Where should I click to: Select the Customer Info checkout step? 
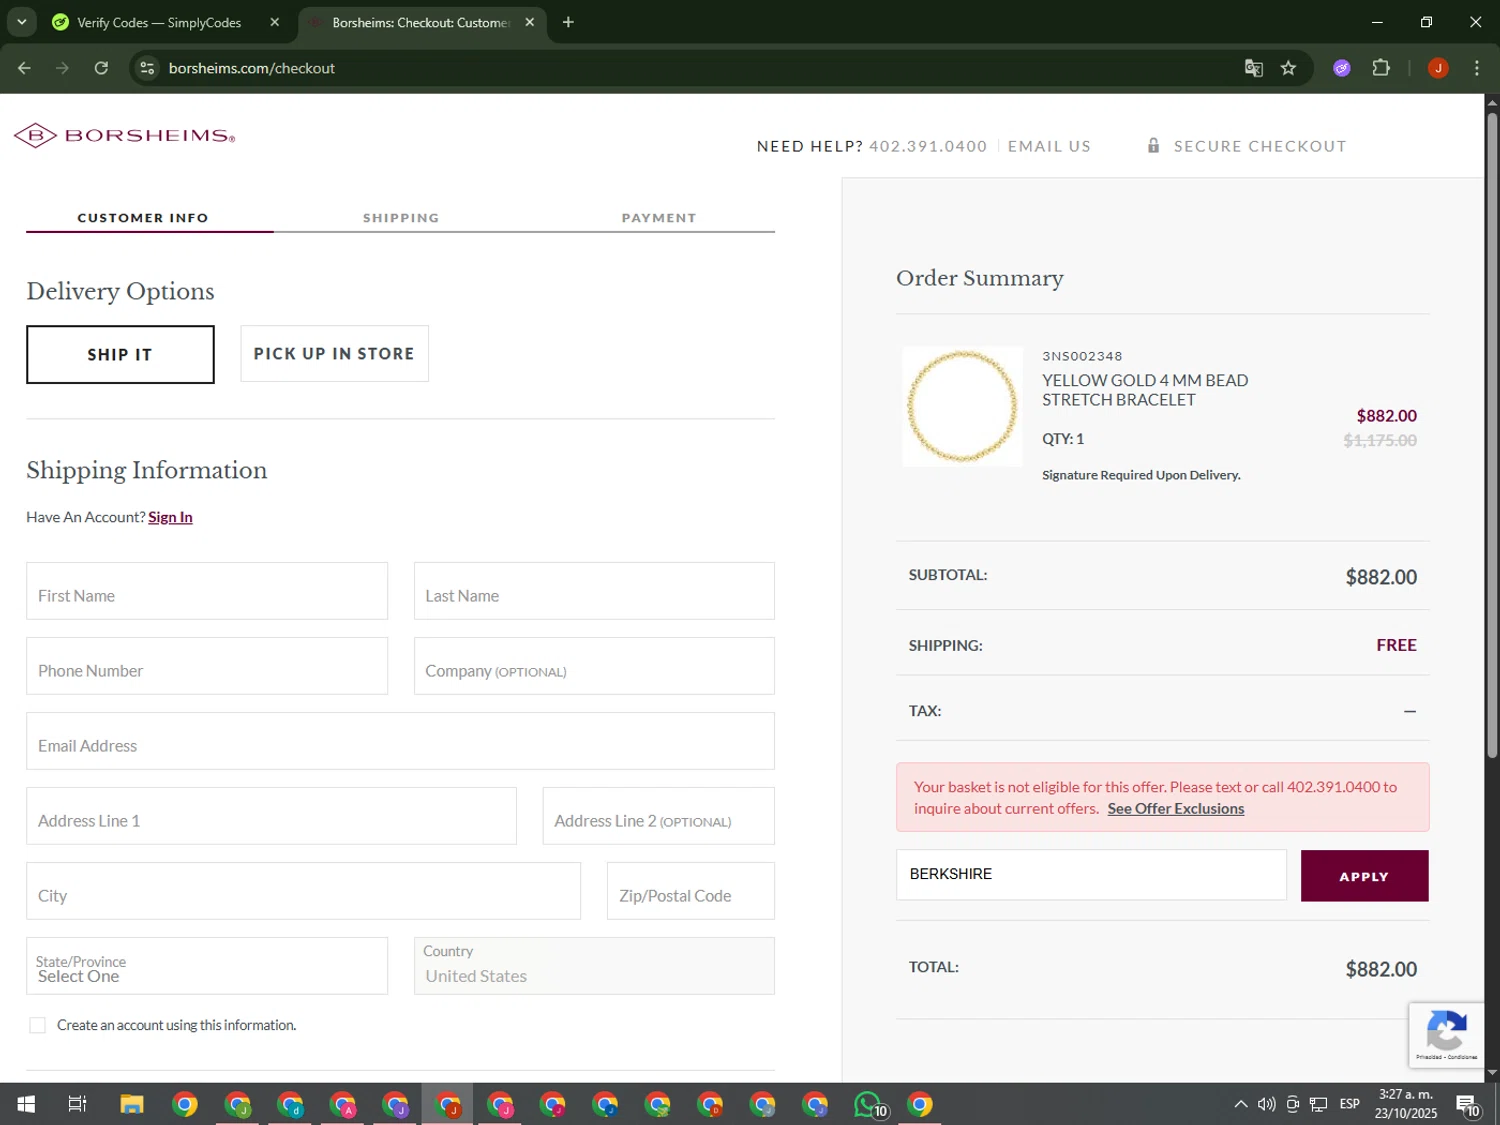click(143, 217)
